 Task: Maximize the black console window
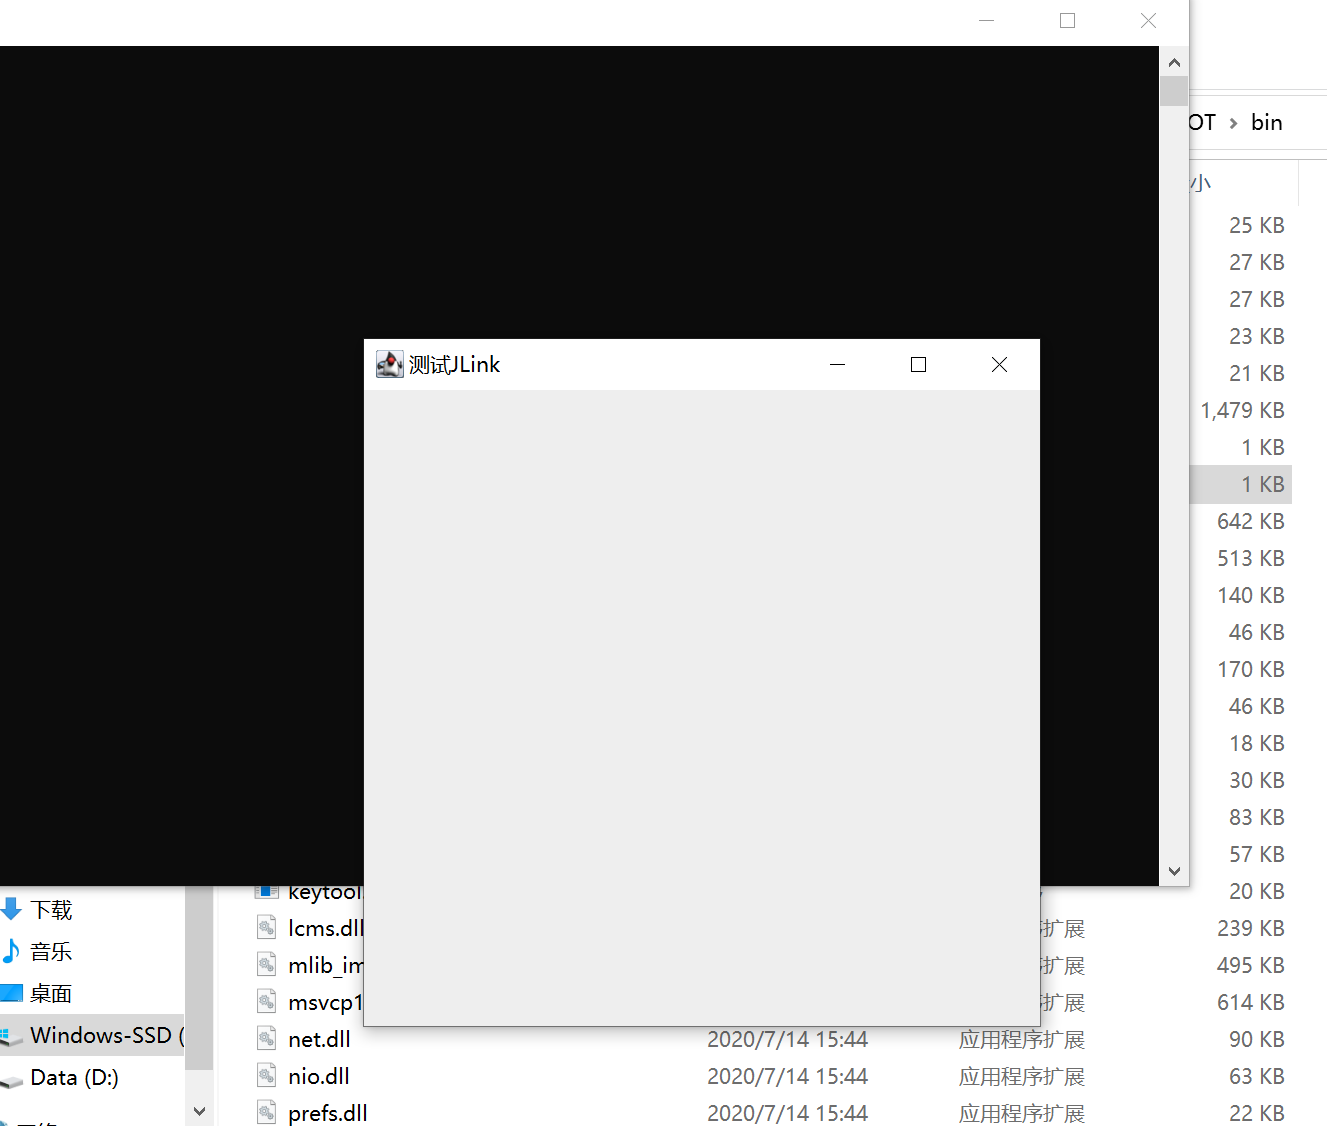point(1068,21)
